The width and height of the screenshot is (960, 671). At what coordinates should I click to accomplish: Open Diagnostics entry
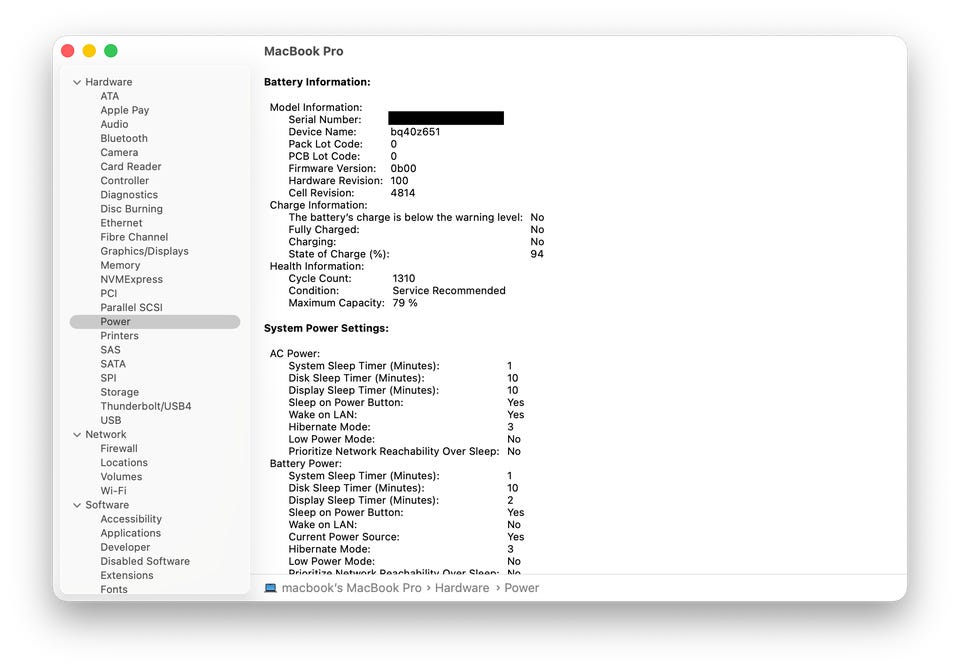tap(129, 195)
